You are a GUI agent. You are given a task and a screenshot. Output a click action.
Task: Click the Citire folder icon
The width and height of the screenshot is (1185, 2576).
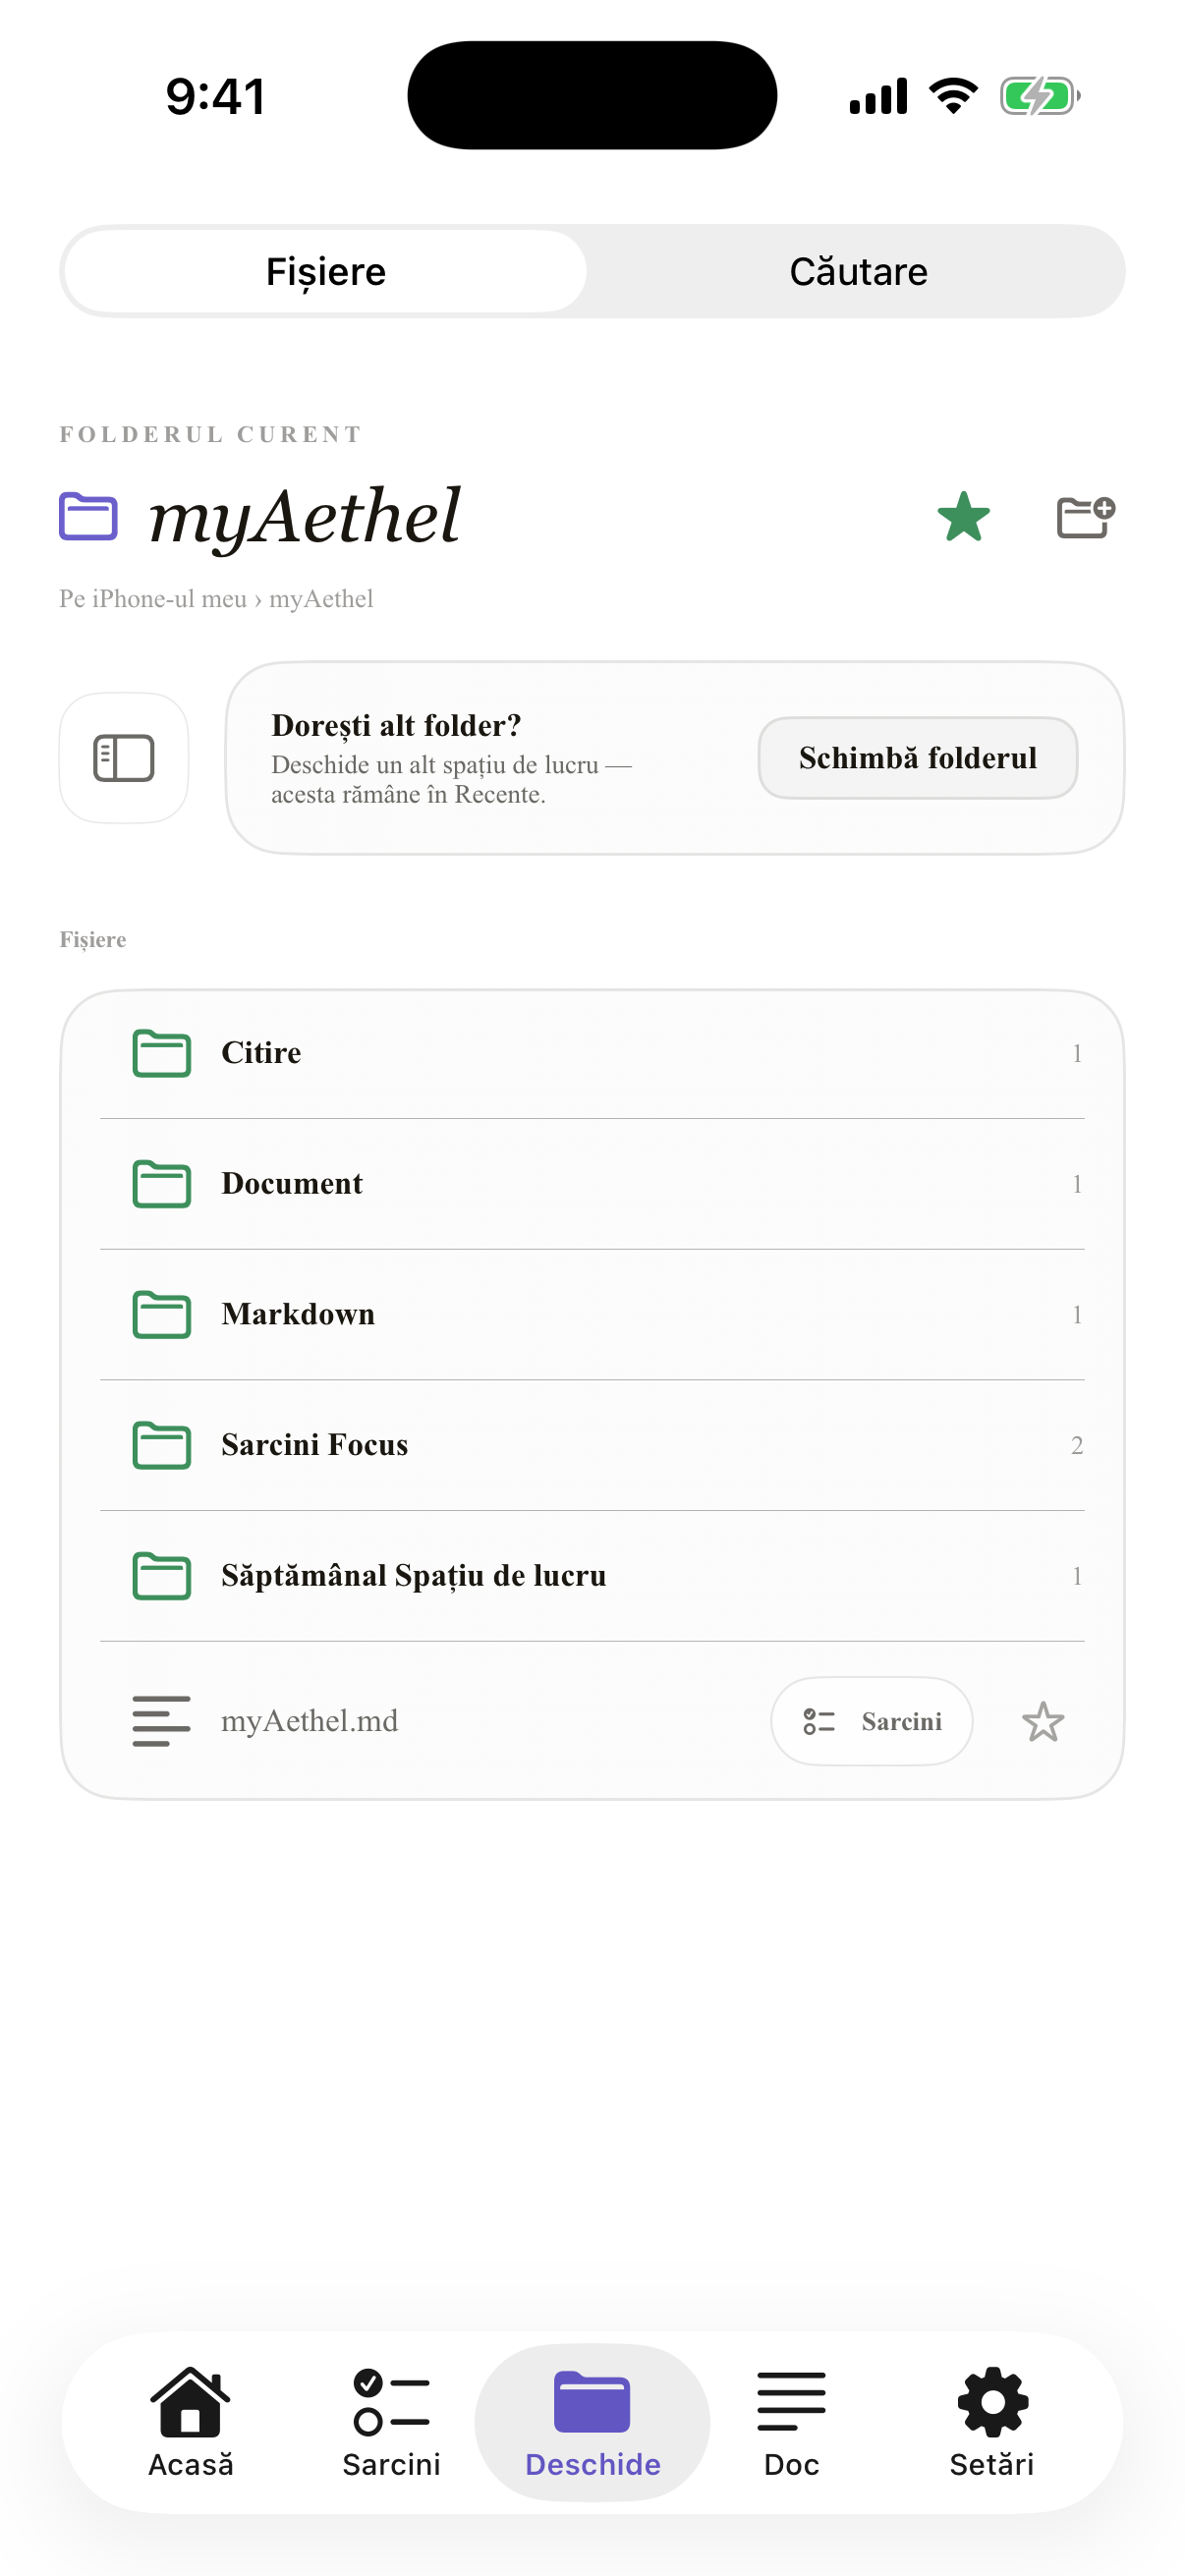coord(161,1053)
